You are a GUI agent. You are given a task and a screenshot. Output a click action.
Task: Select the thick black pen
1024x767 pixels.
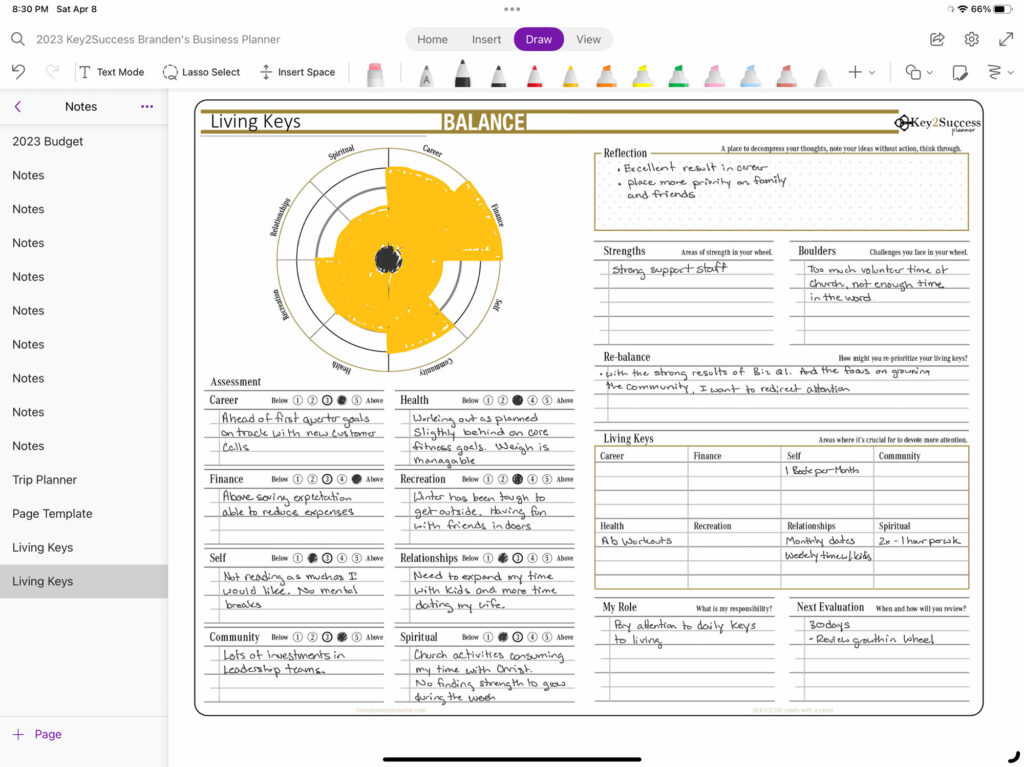click(462, 73)
